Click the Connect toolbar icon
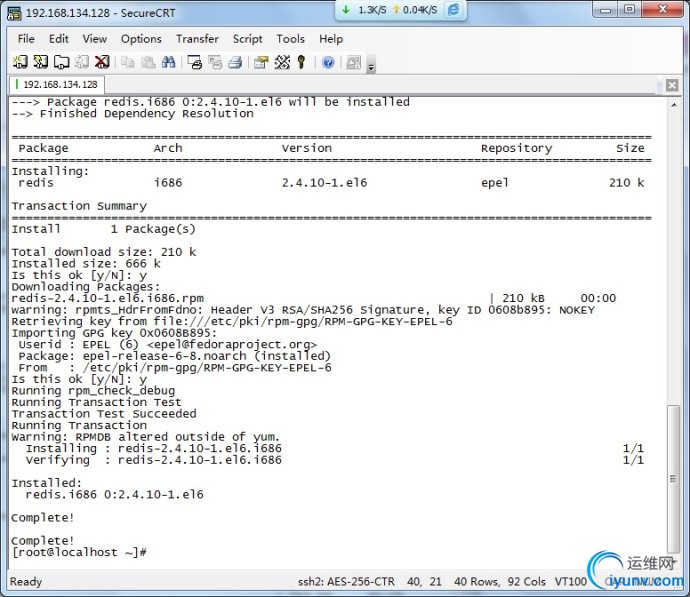 pos(20,62)
